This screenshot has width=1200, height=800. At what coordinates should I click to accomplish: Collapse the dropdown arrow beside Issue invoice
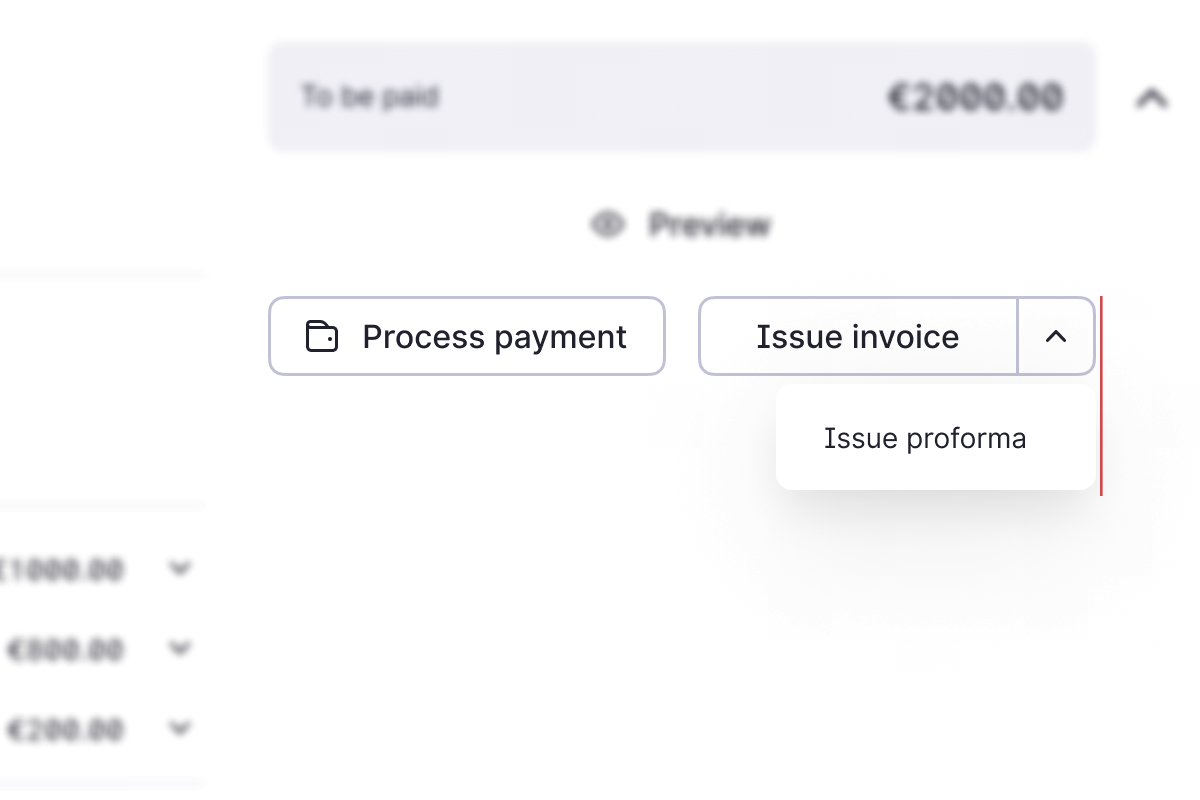pos(1056,336)
